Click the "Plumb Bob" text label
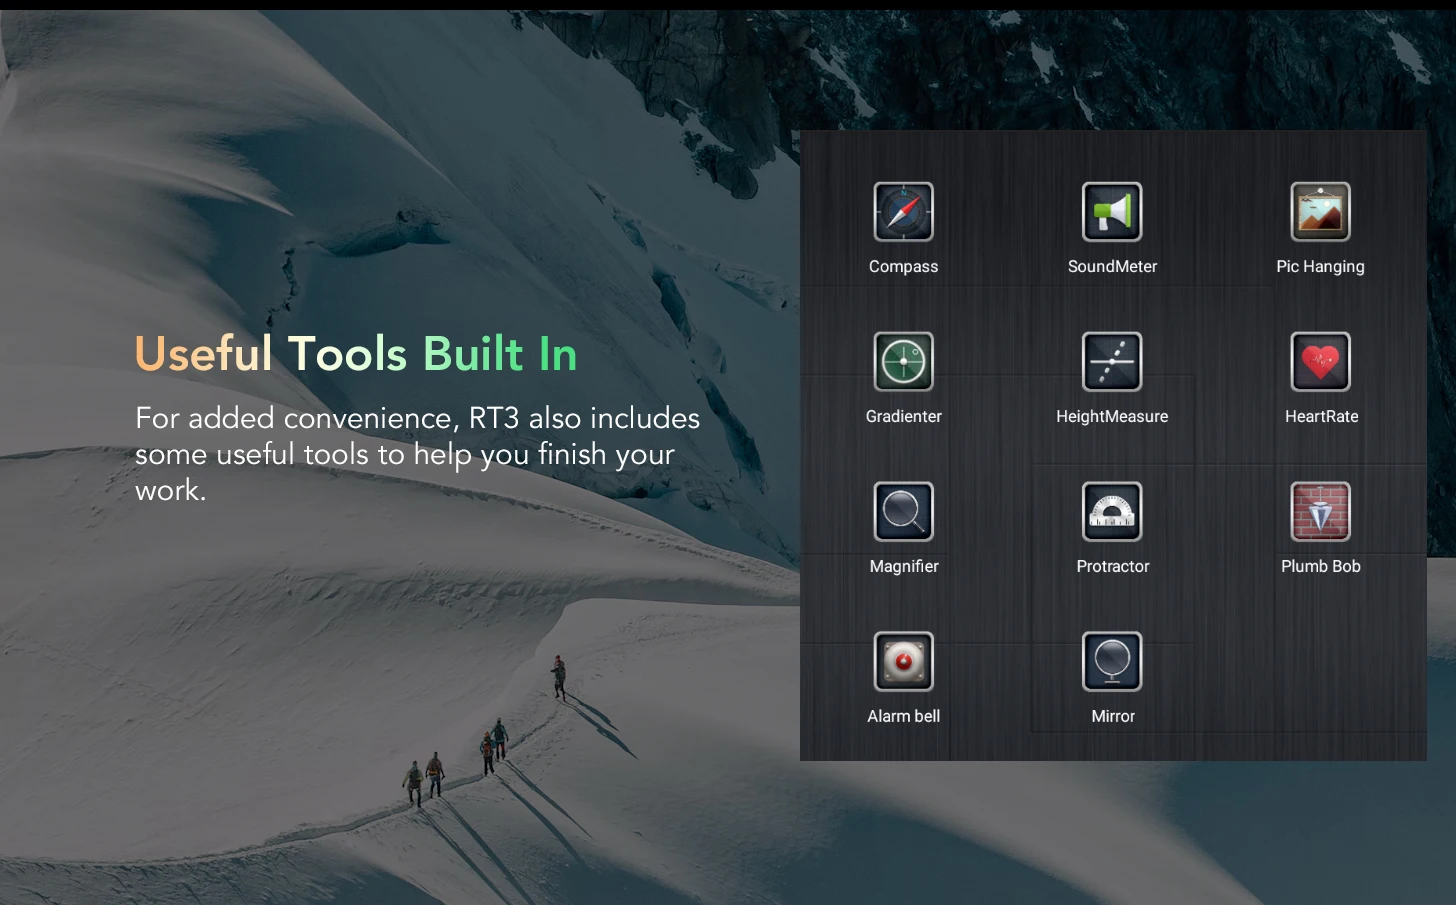Viewport: 1456px width, 905px height. click(1320, 567)
